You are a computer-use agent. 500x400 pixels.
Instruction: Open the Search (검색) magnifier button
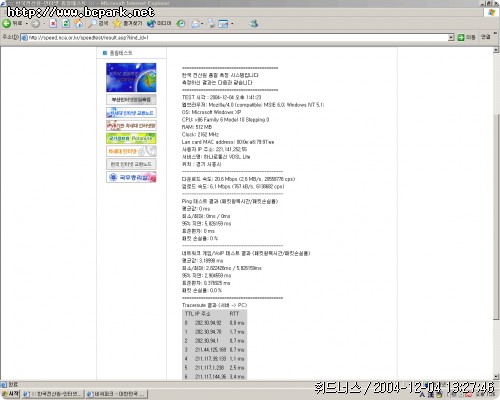pos(98,24)
